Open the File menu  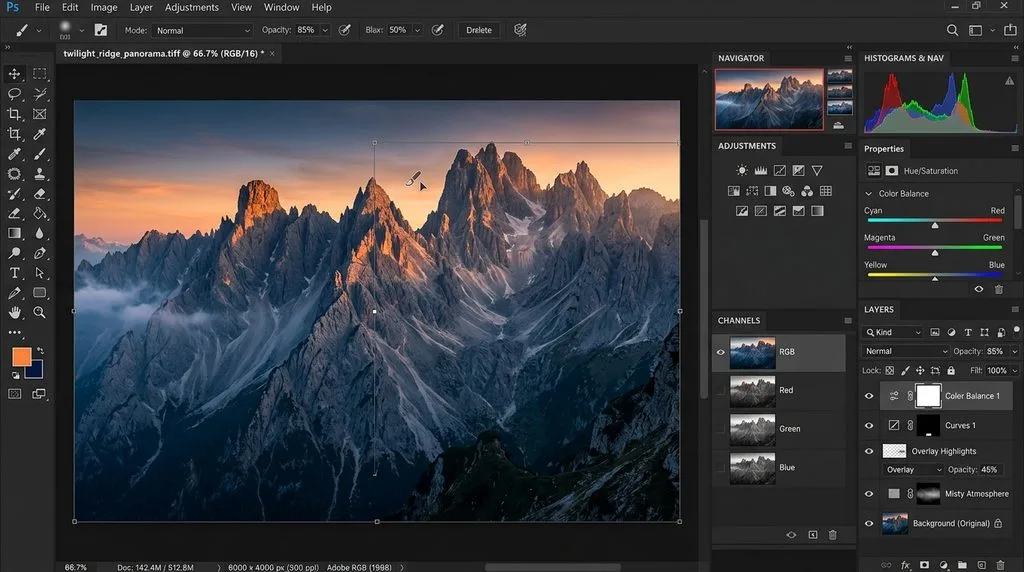click(42, 7)
